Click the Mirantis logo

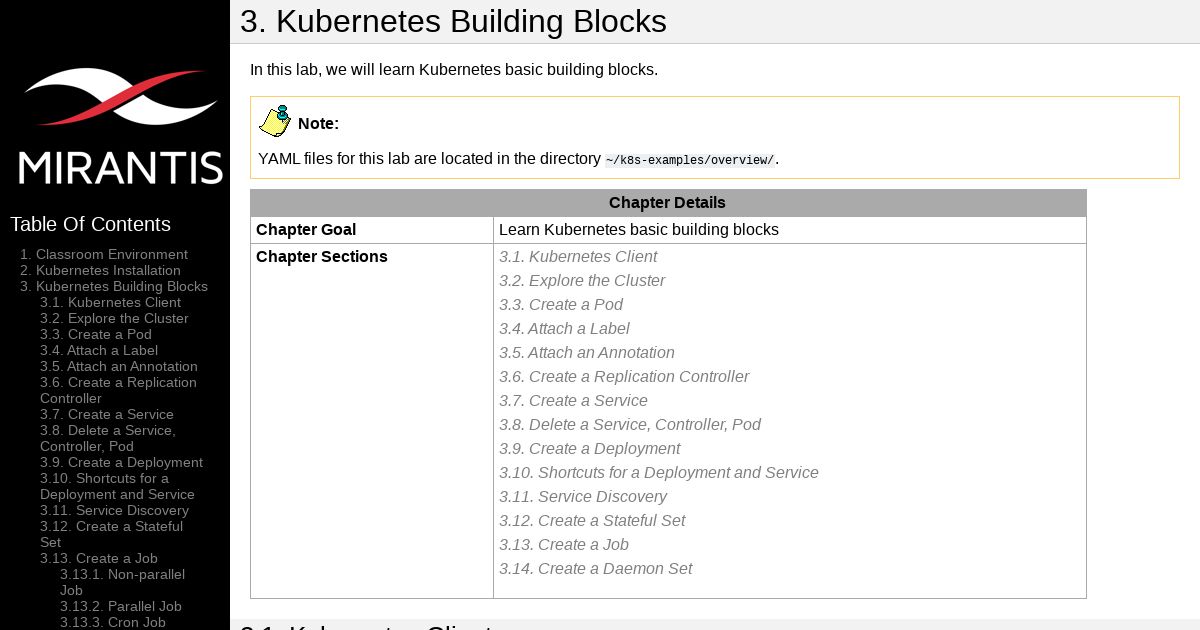(120, 125)
